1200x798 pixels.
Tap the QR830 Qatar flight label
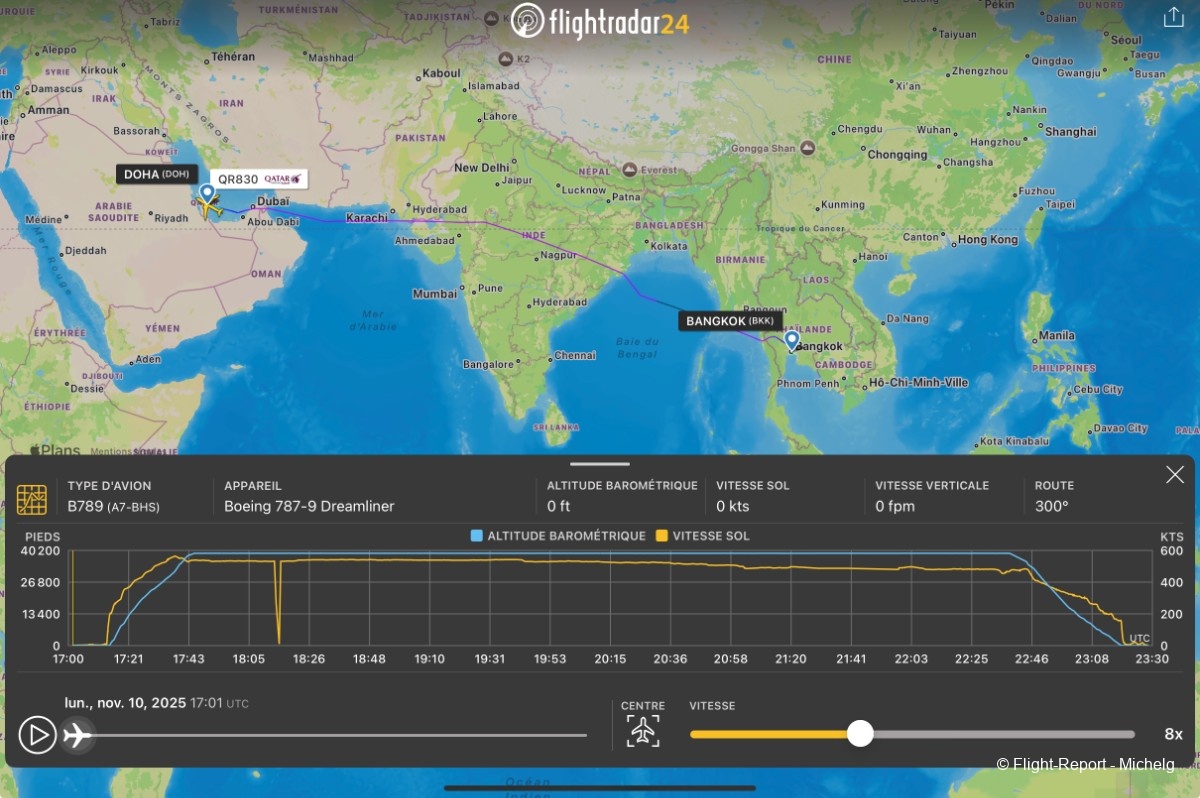pyautogui.click(x=260, y=179)
